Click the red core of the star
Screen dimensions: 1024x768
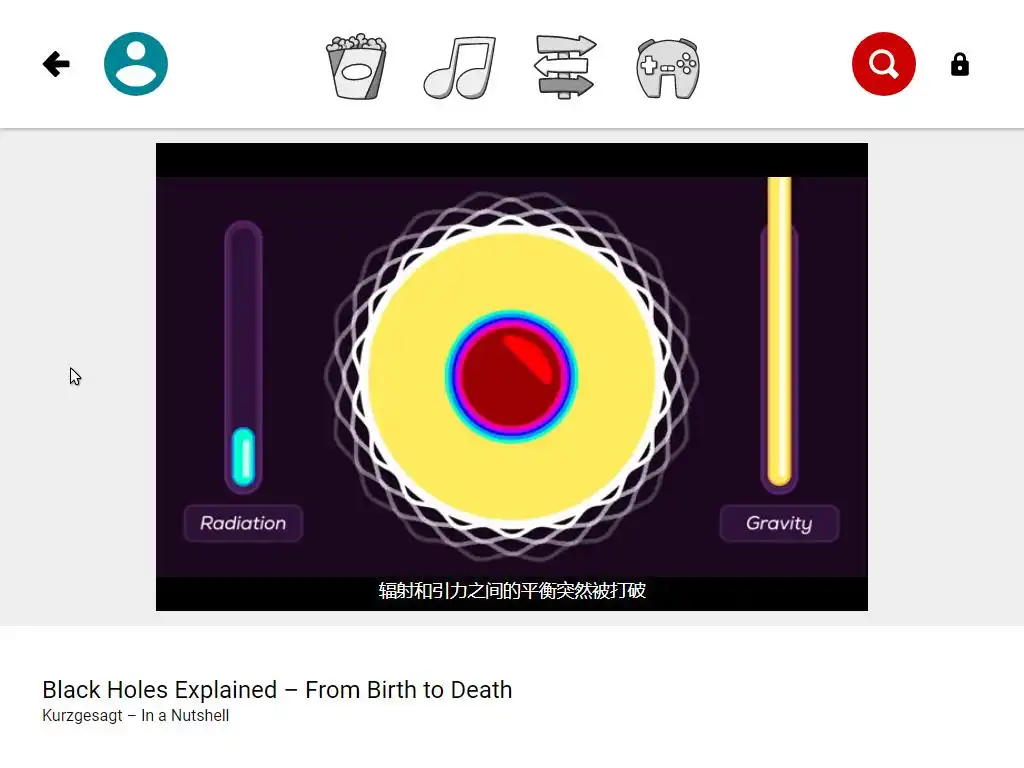click(x=511, y=377)
